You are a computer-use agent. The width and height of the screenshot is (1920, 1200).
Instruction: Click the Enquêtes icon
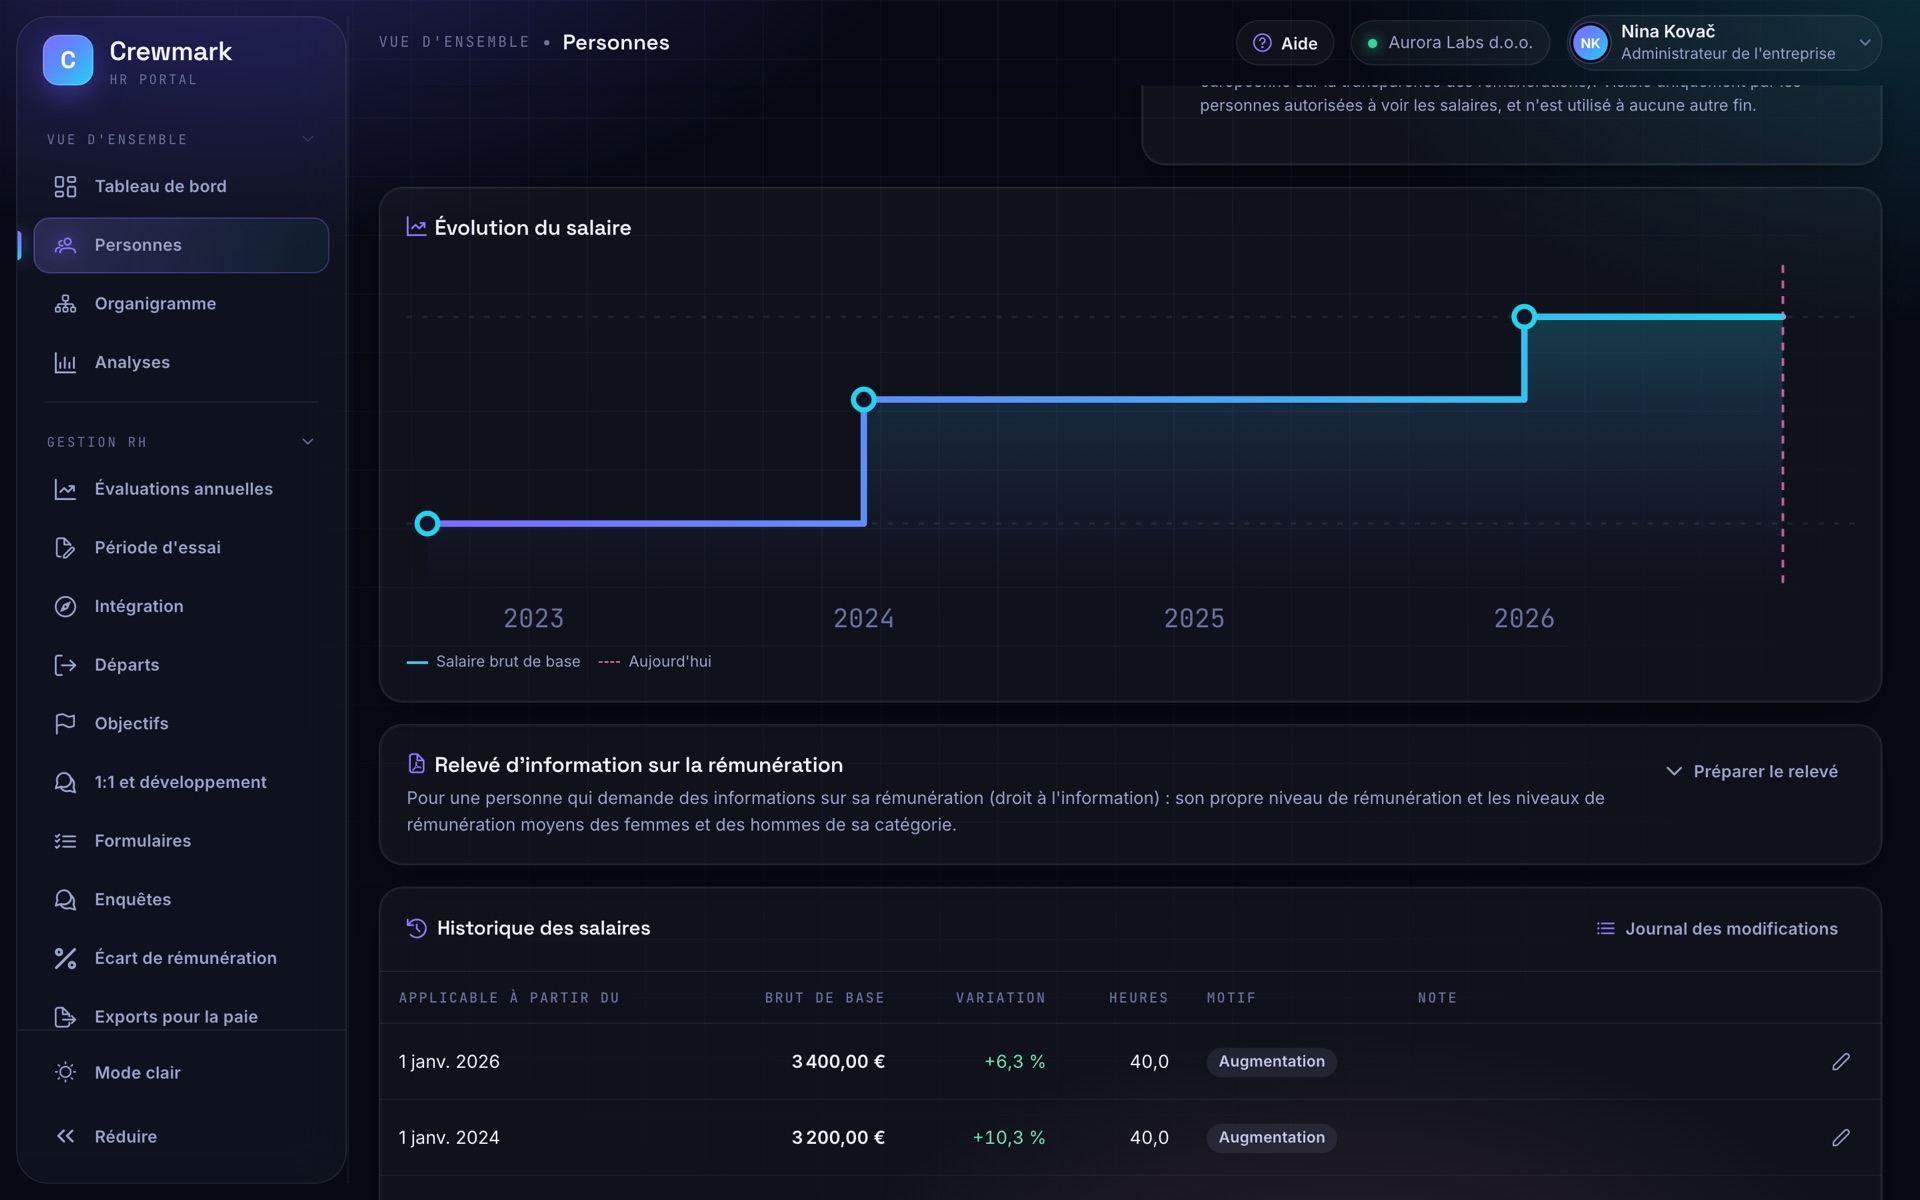[x=65, y=899]
